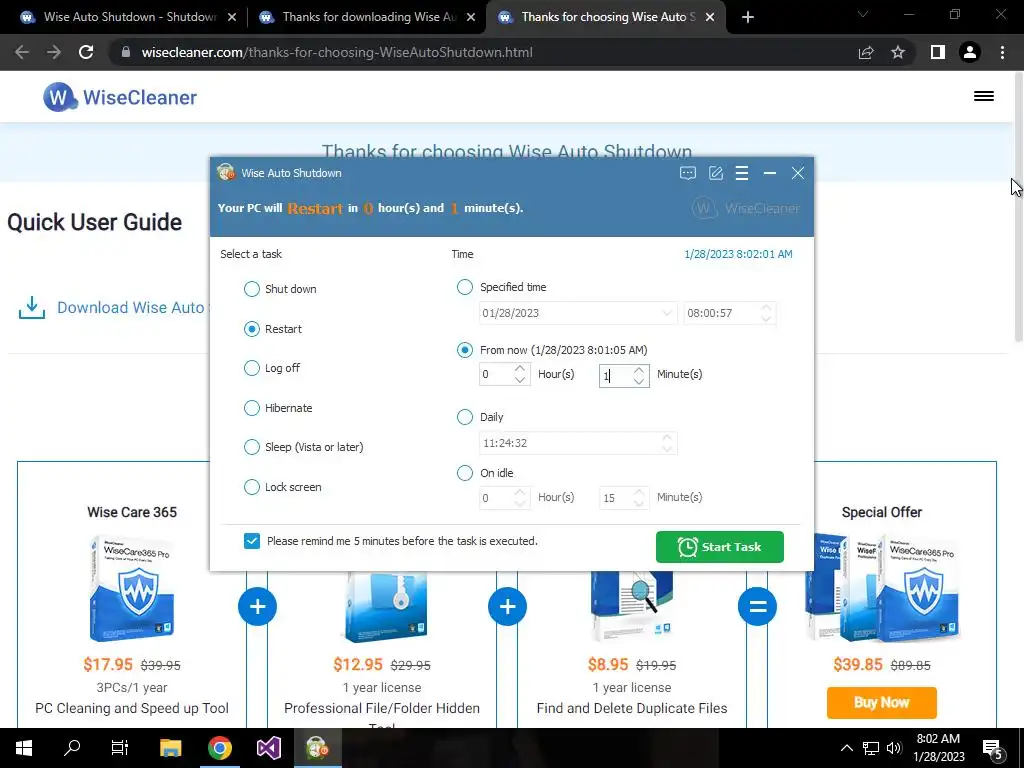Open the volume speaker icon in tray

[895, 748]
